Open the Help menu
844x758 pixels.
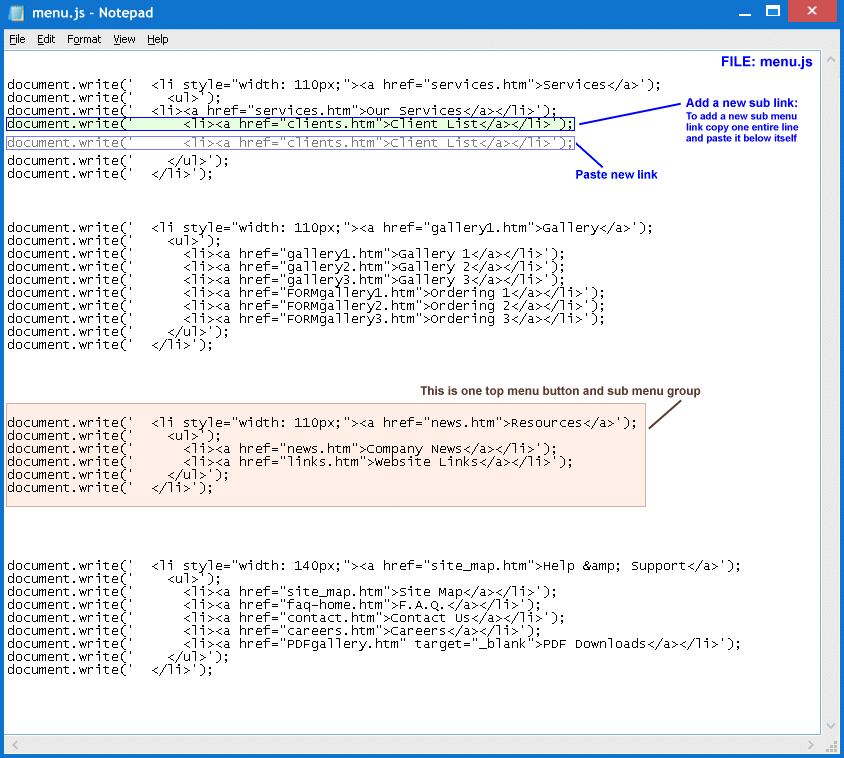158,39
